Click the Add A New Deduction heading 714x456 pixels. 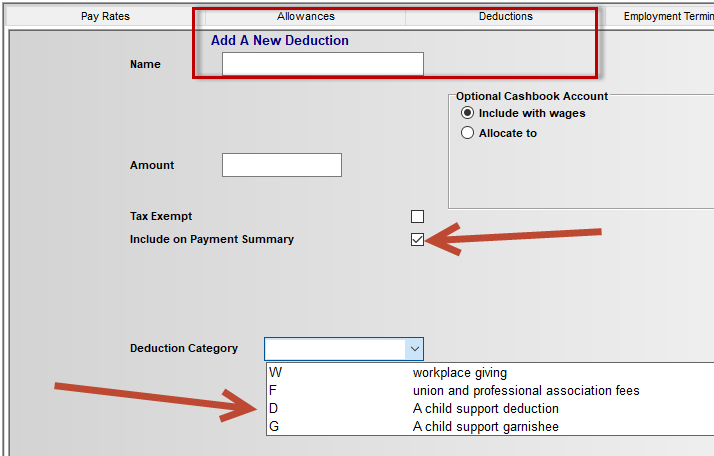[x=280, y=41]
